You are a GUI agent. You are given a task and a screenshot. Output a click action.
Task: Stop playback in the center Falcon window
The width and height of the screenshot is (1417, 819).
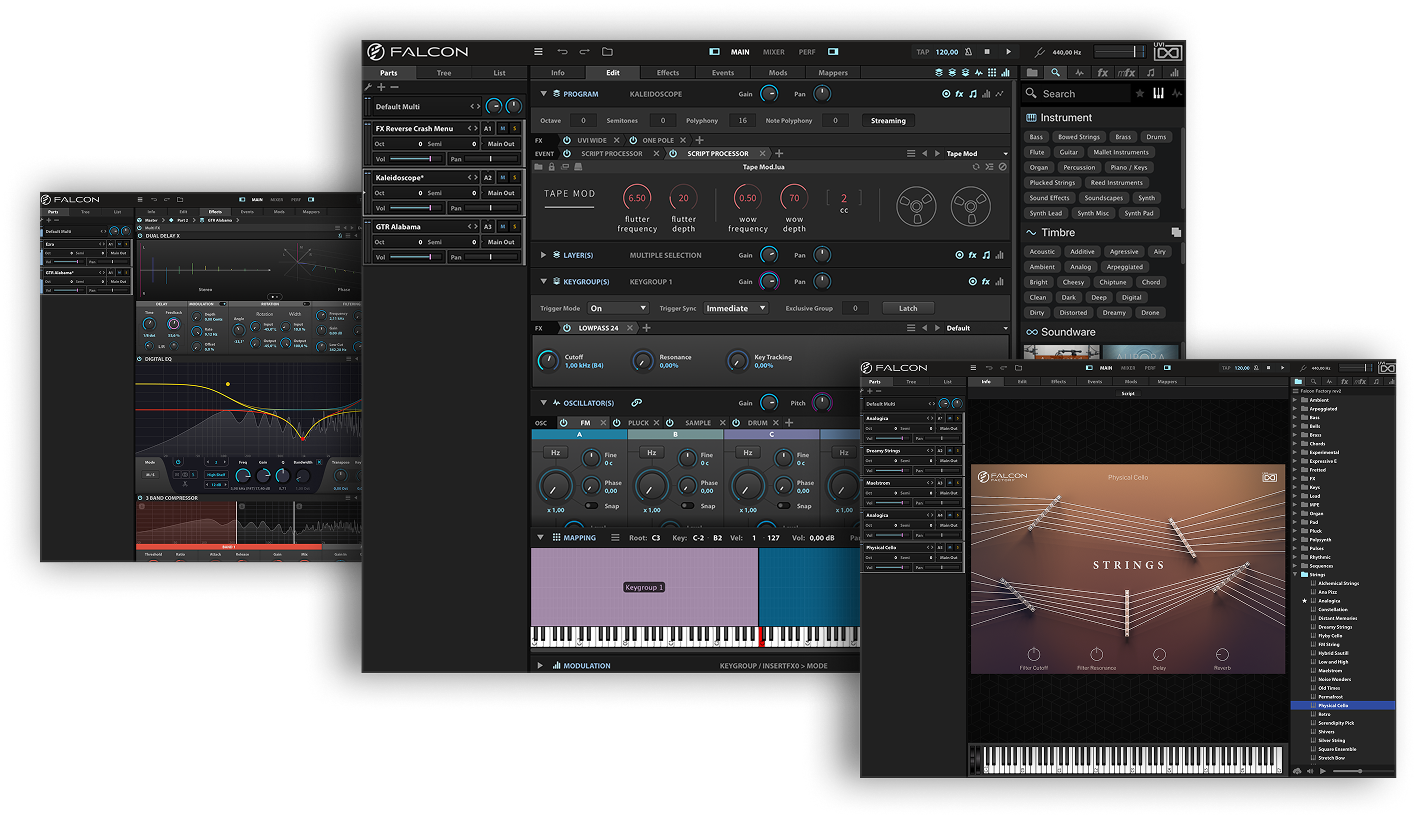pos(987,52)
